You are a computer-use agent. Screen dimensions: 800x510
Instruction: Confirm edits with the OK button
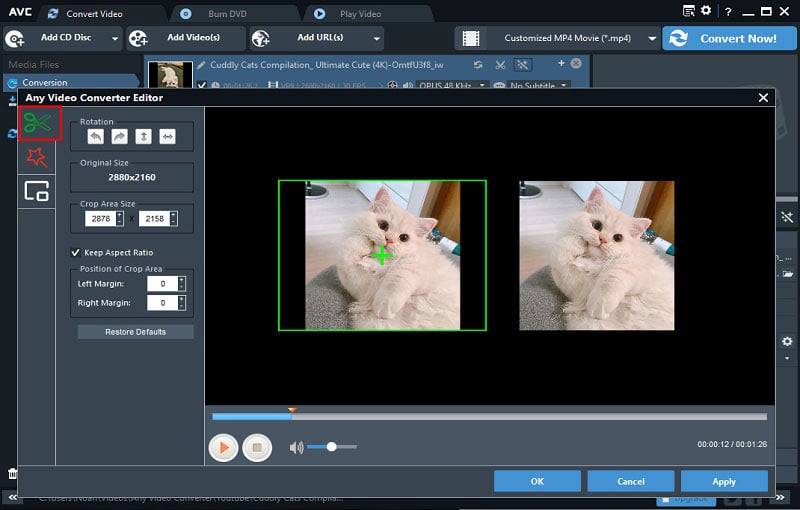[x=537, y=481]
